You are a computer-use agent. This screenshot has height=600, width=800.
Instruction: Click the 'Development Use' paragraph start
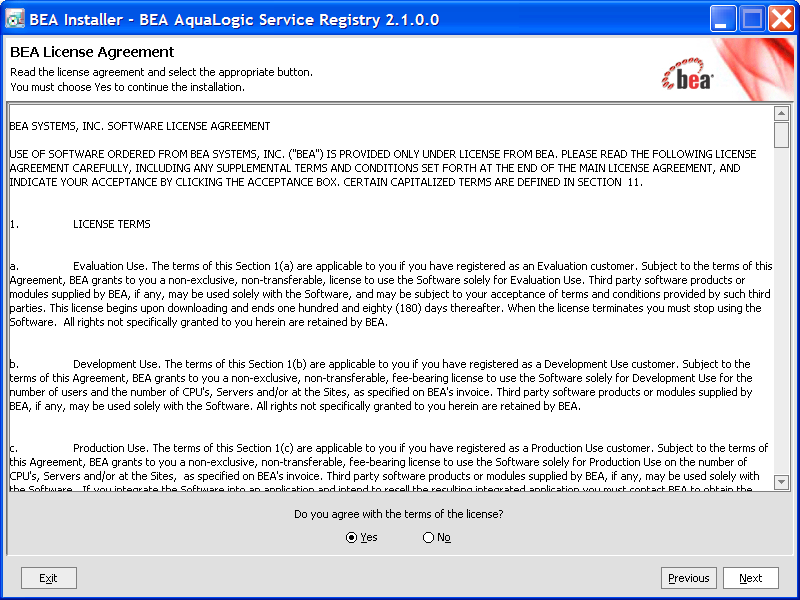115,364
